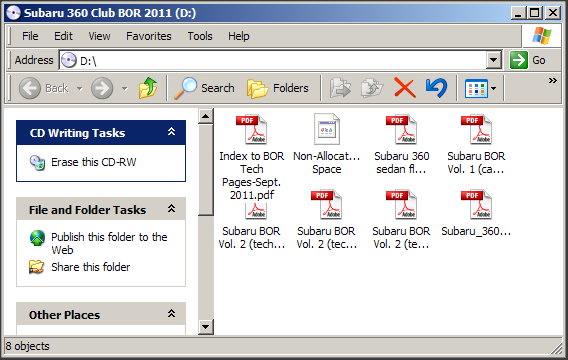Select Subaru BOR Vol. 2 (tec... PDF icon

[326, 205]
